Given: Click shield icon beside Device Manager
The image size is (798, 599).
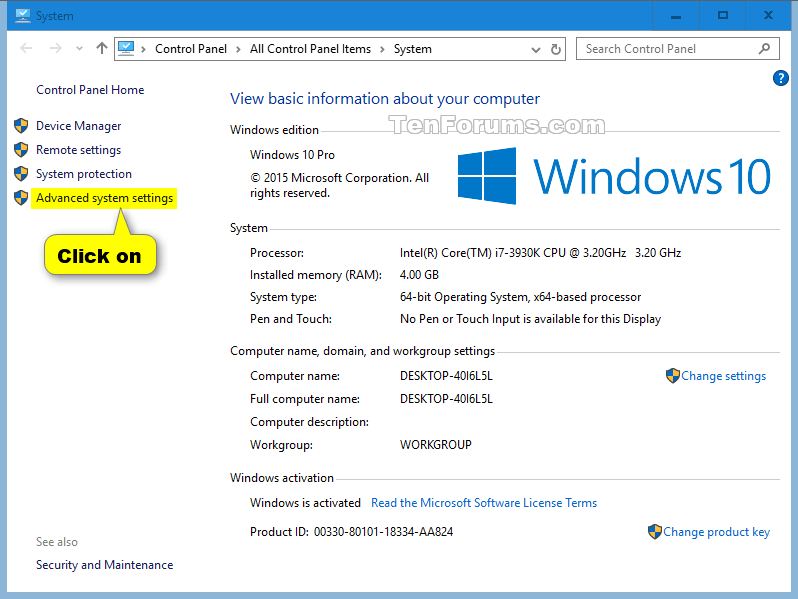Looking at the screenshot, I should pos(21,125).
